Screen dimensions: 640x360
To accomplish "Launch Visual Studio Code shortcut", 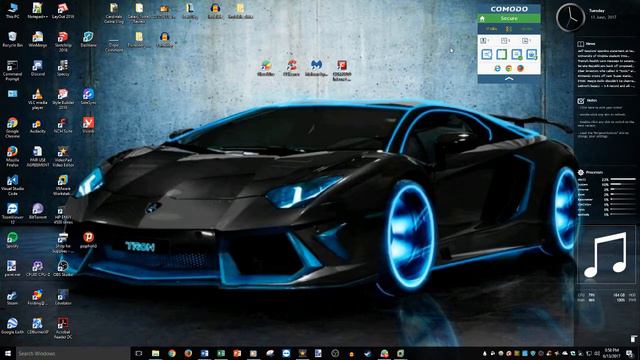I will tap(12, 185).
